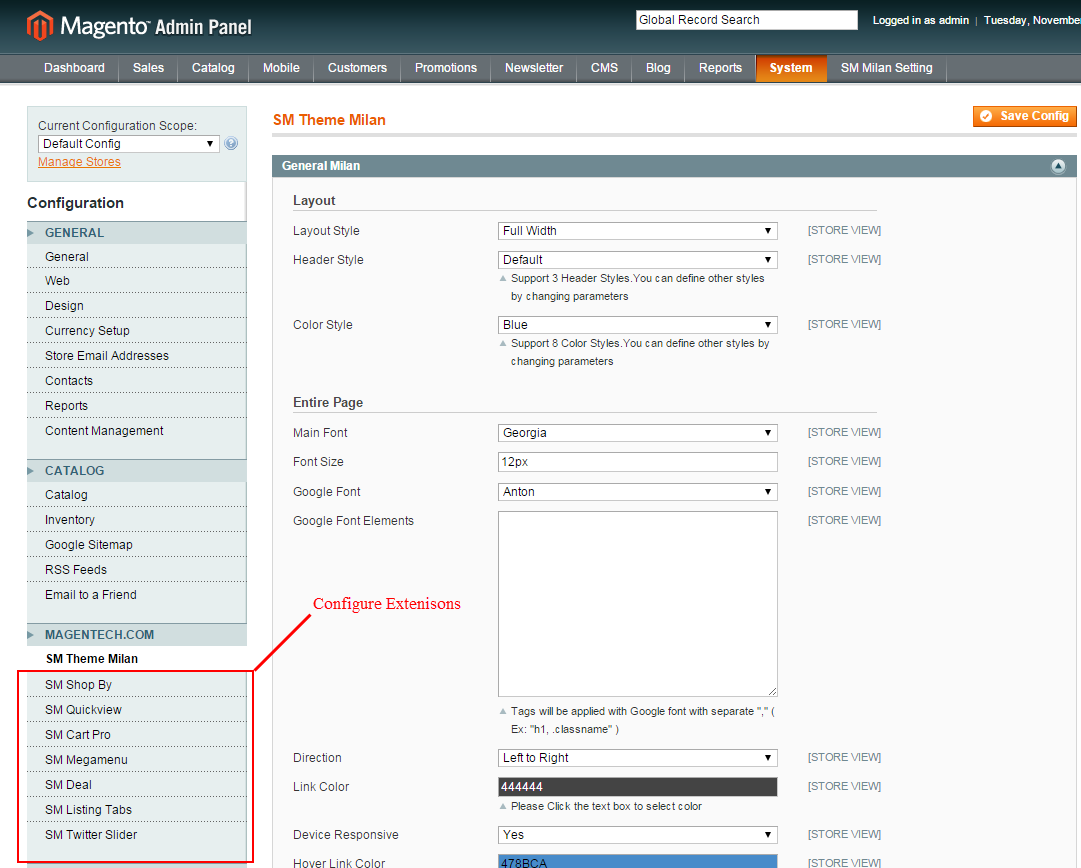
Task: Open Store Email Addresses in sidebar
Action: (x=137, y=356)
